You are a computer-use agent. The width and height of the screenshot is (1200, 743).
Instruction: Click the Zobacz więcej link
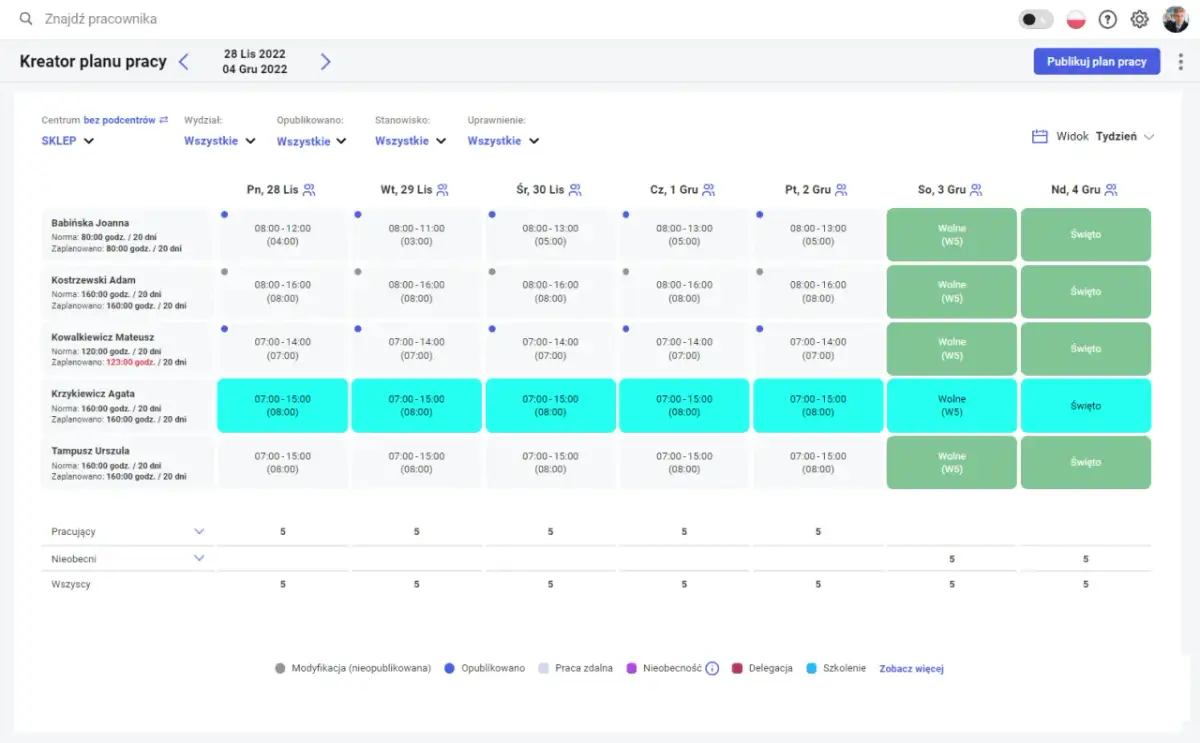(911, 669)
